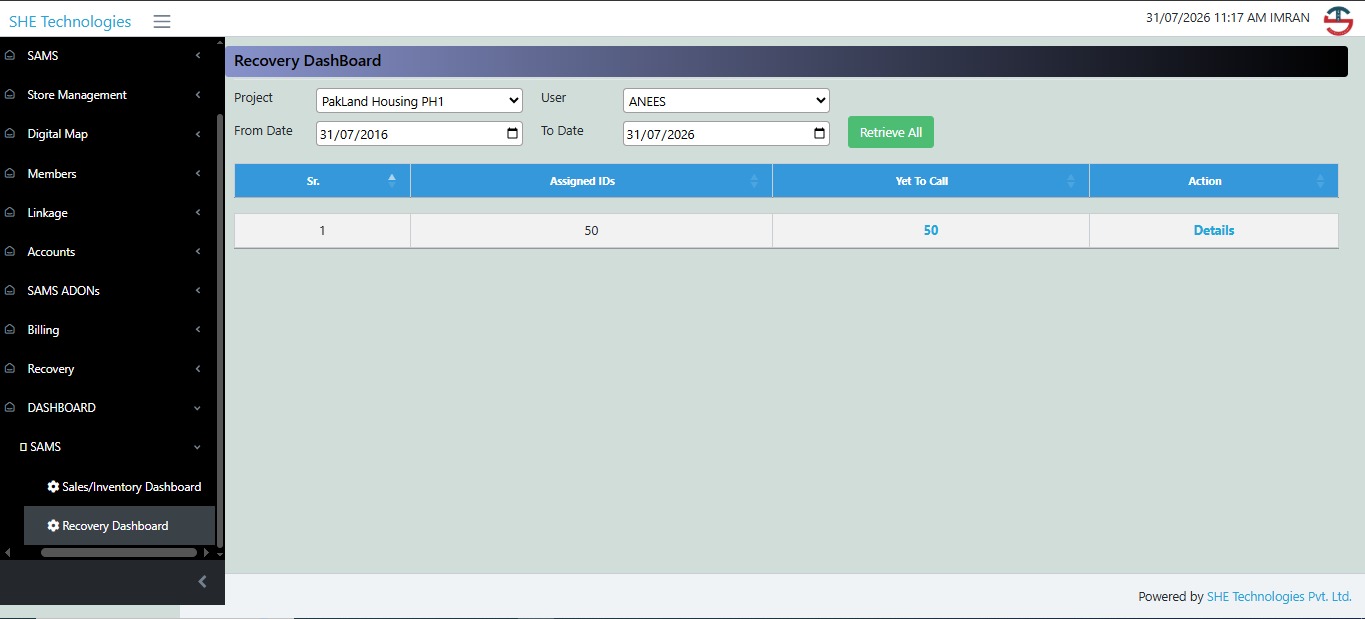Click SHE Technologies brand title
The image size is (1365, 619).
click(70, 21)
